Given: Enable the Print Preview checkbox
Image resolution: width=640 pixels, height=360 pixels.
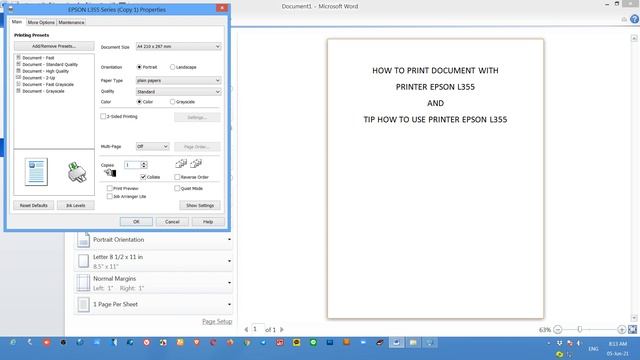Looking at the screenshot, I should coord(109,188).
